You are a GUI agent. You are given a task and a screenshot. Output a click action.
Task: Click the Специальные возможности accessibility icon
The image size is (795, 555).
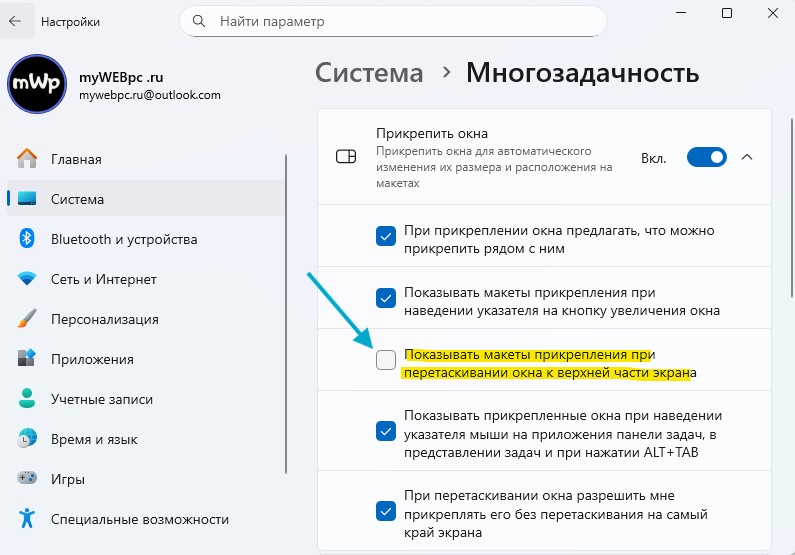[x=27, y=519]
